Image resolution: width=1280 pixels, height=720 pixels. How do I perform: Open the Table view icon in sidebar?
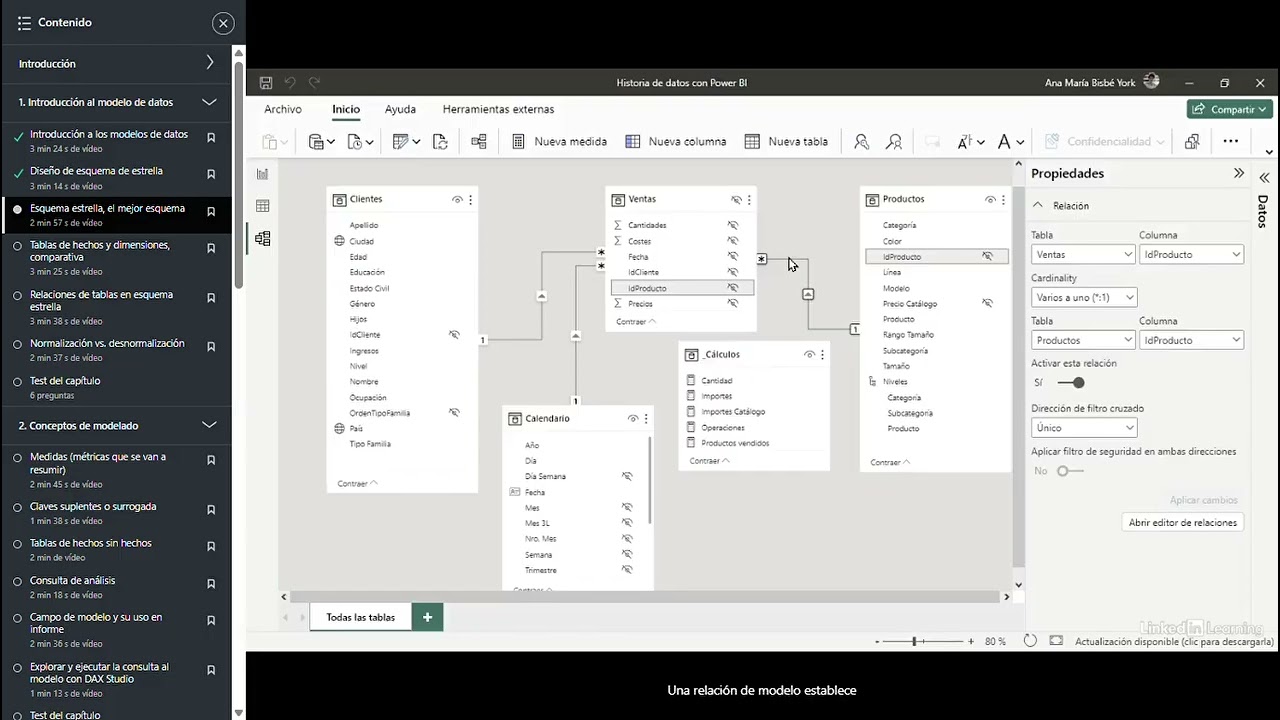click(262, 206)
